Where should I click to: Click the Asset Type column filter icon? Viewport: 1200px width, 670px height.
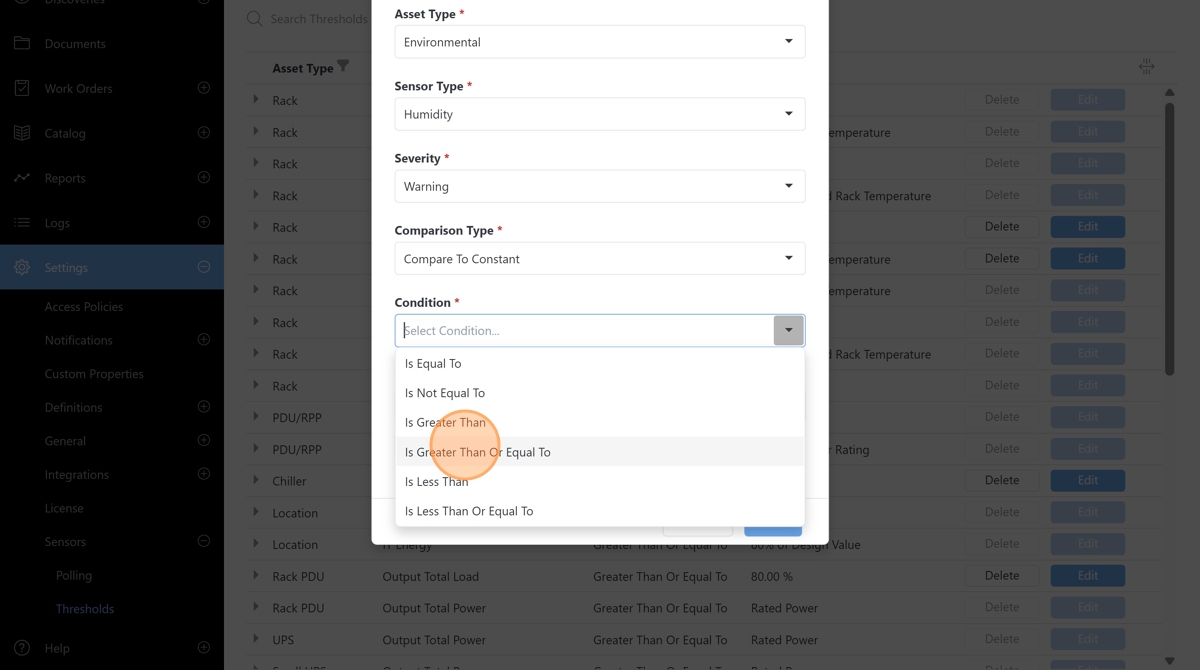343,67
